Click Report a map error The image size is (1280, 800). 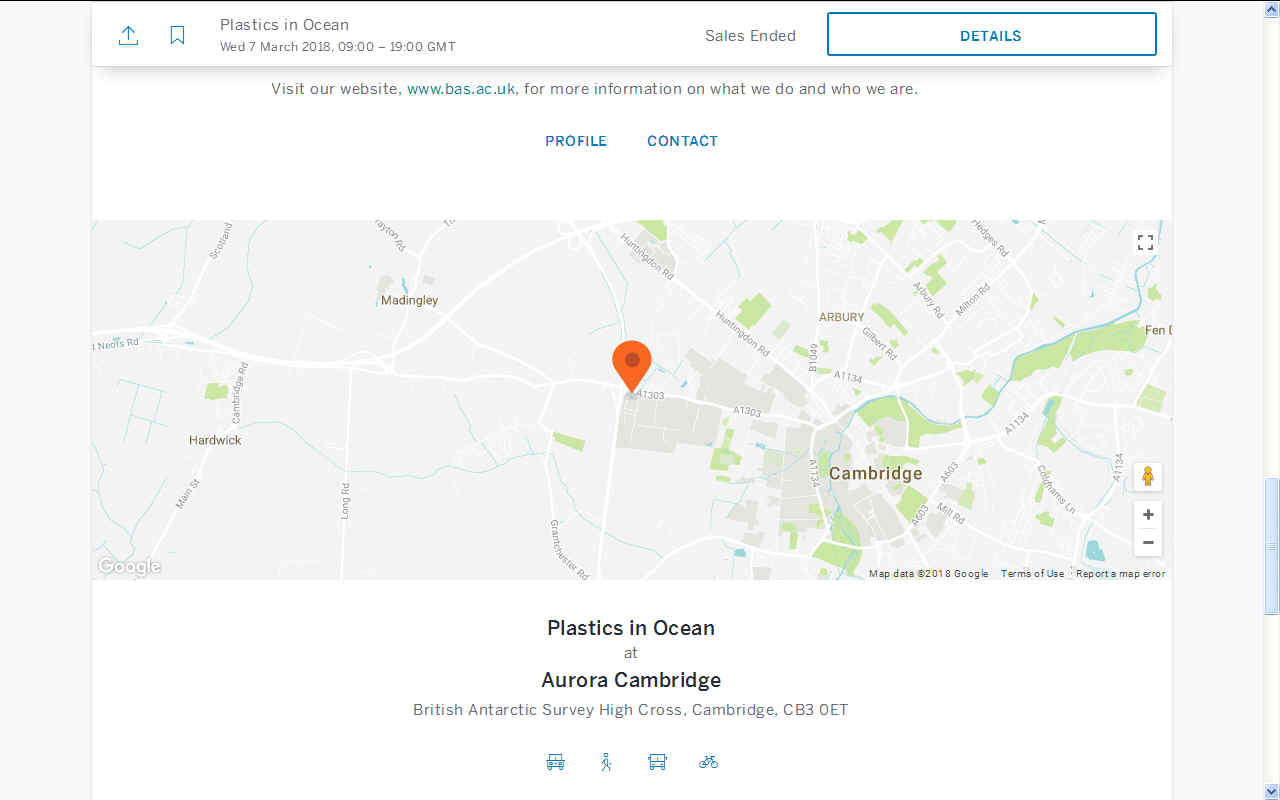(x=1120, y=574)
